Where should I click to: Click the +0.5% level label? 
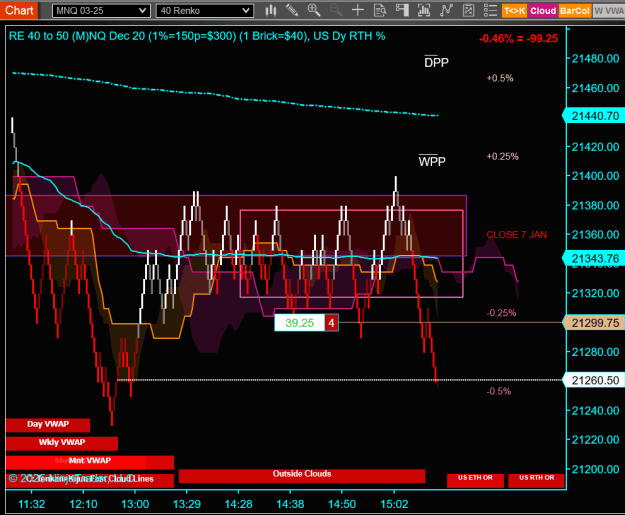(x=500, y=78)
